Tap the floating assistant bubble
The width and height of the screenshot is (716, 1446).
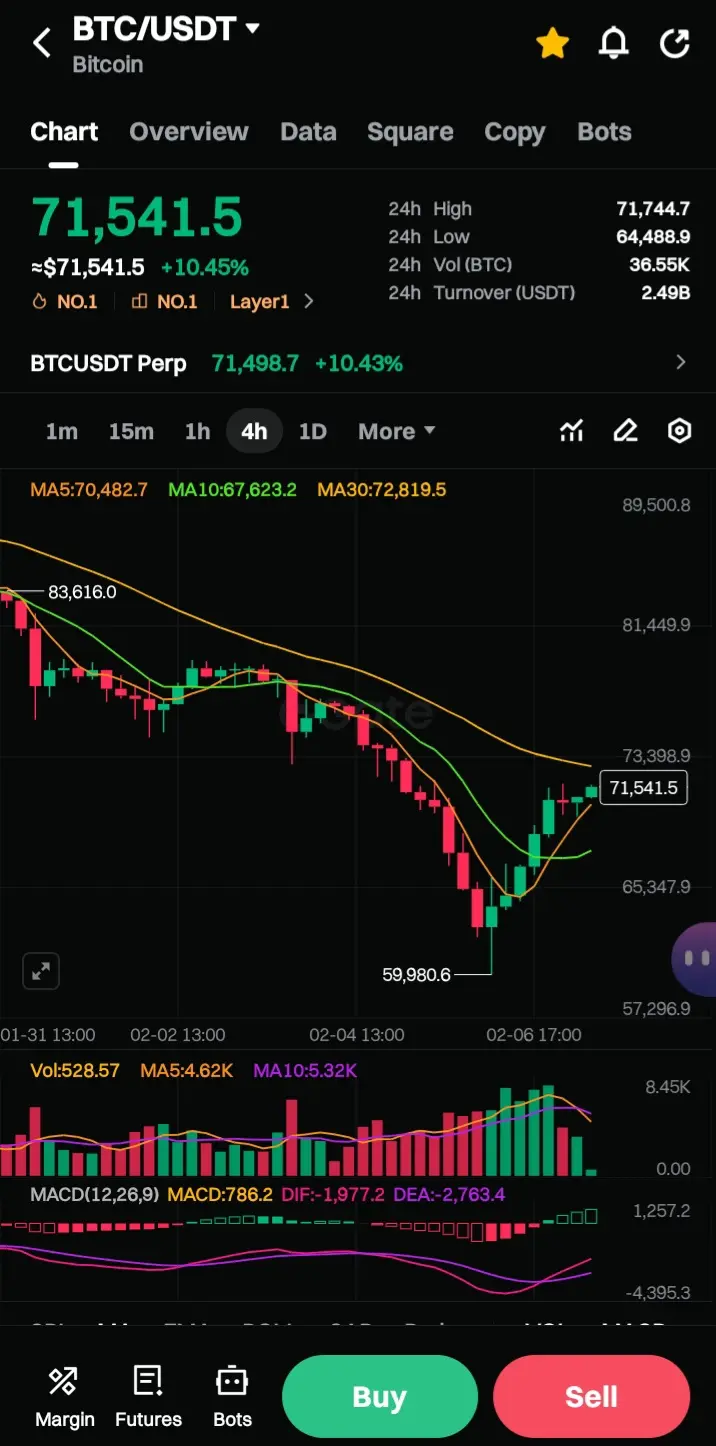(695, 959)
